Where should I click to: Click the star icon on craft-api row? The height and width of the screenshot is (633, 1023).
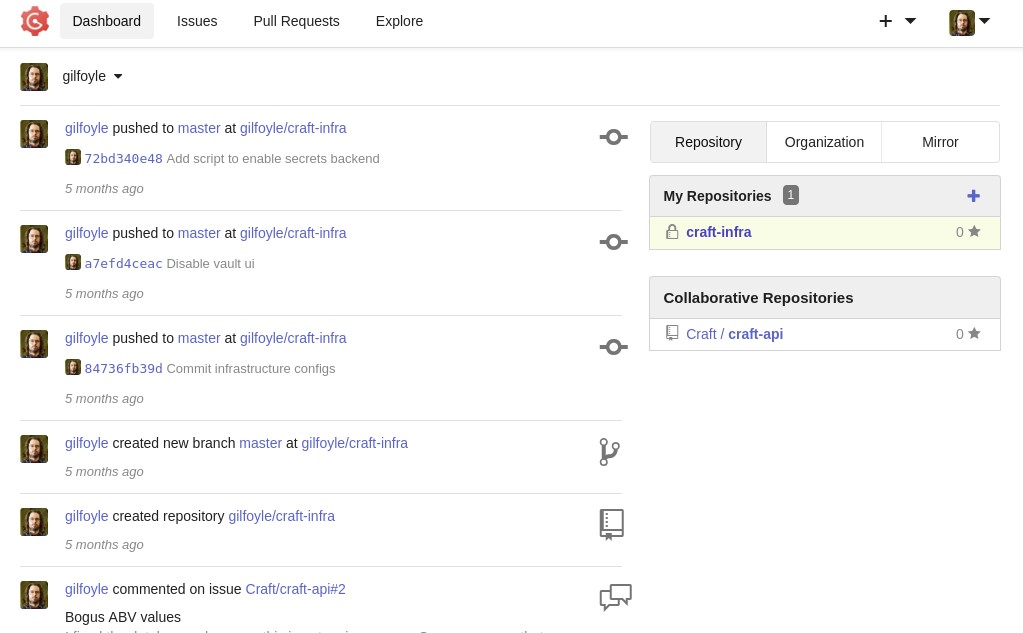pos(974,334)
